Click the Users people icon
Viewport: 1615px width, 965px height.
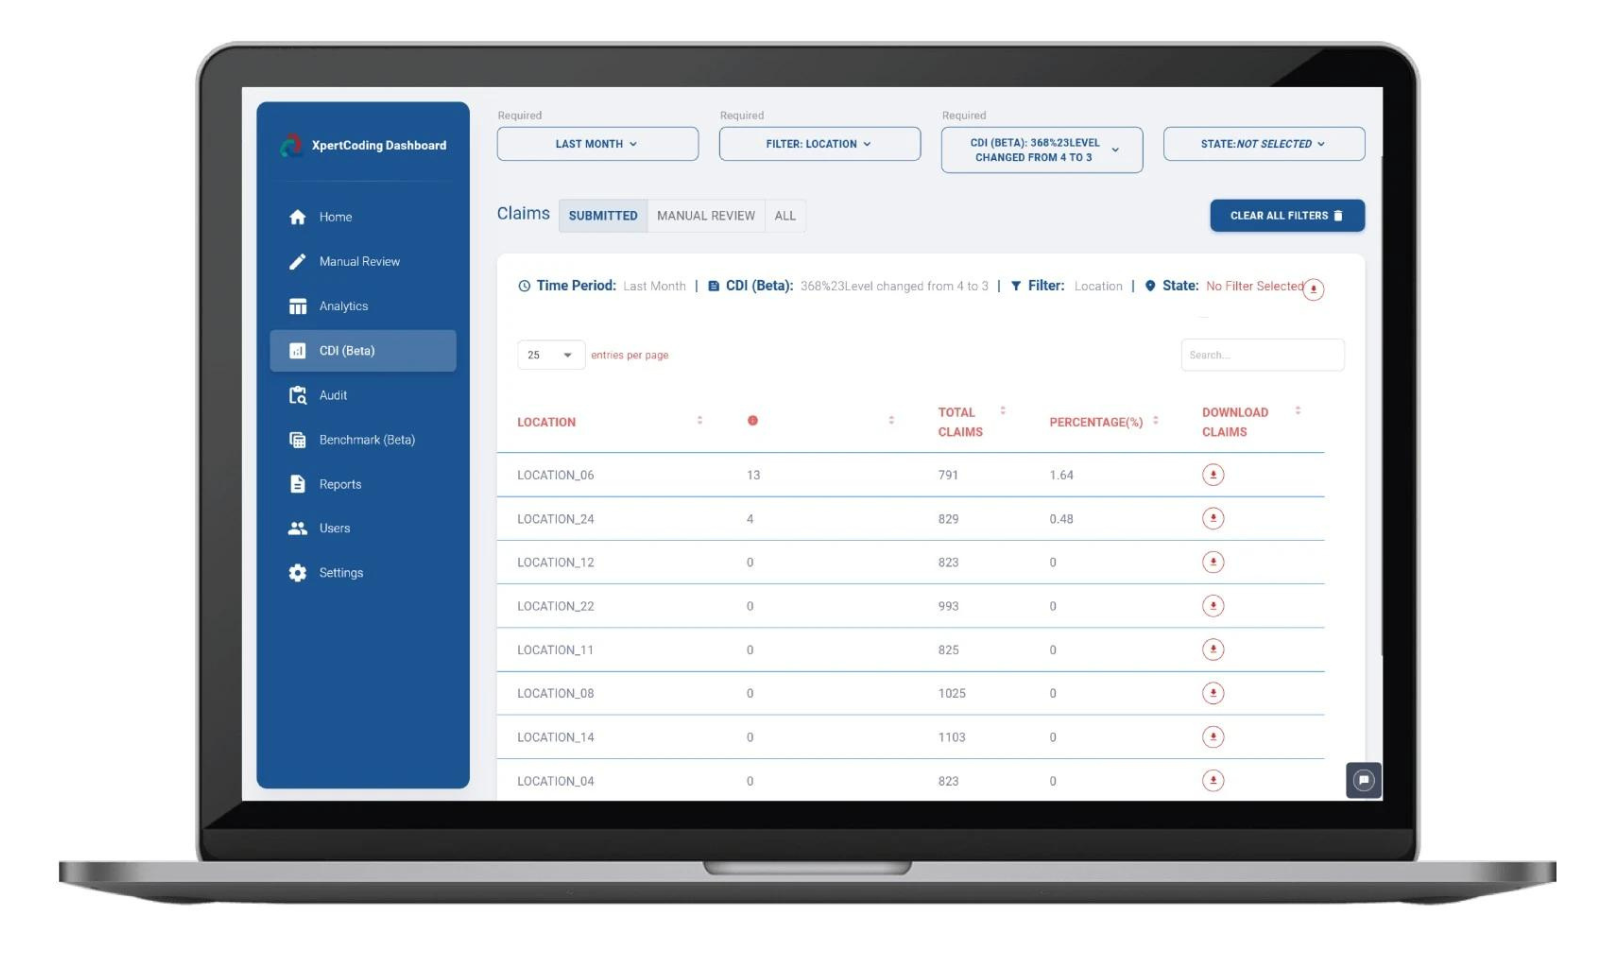coord(297,528)
